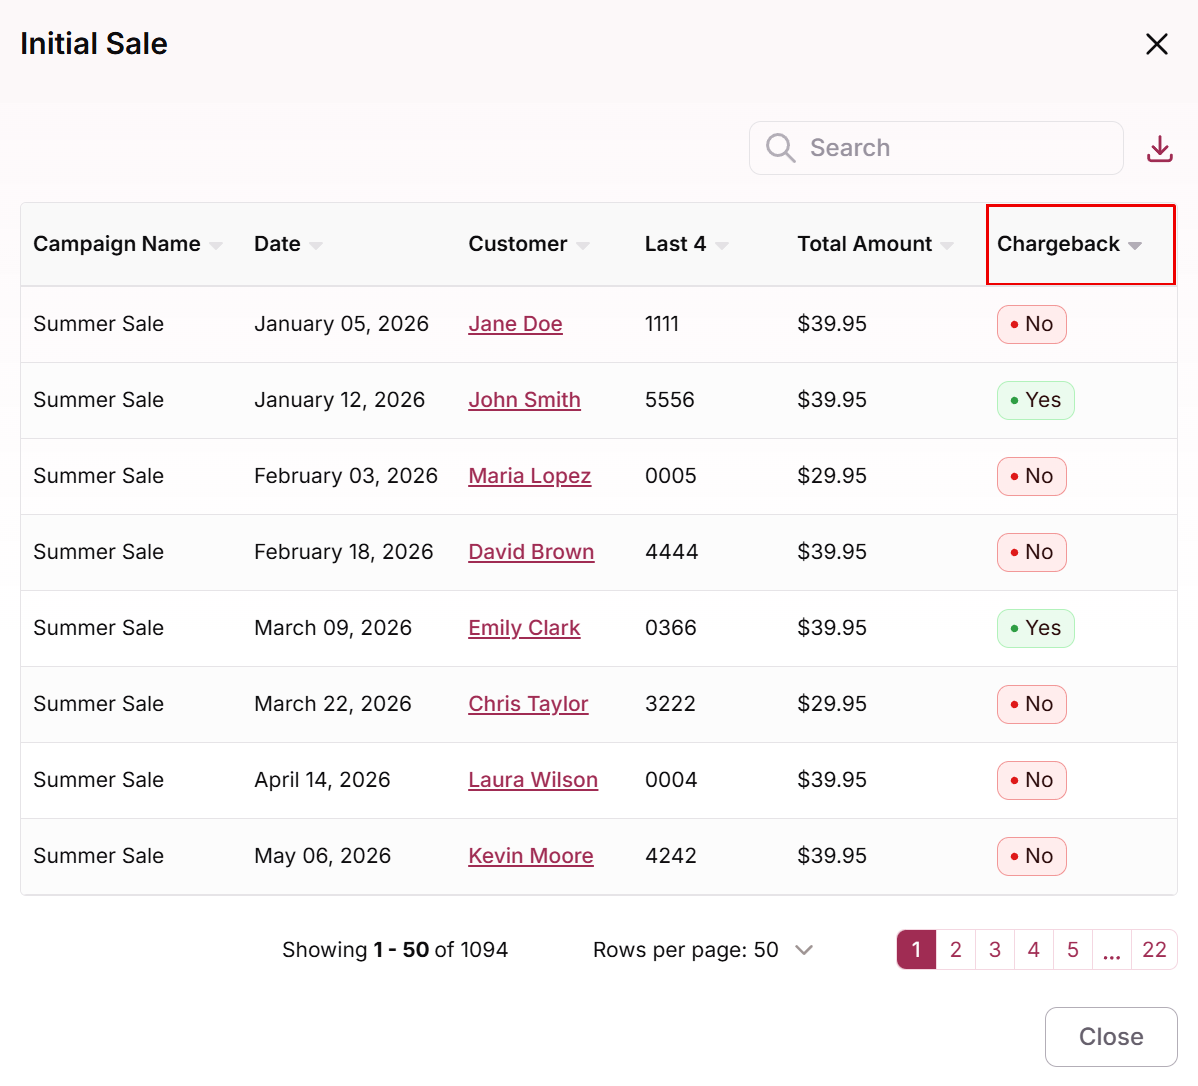Focus the Search input field
The height and width of the screenshot is (1086, 1198).
(936, 148)
